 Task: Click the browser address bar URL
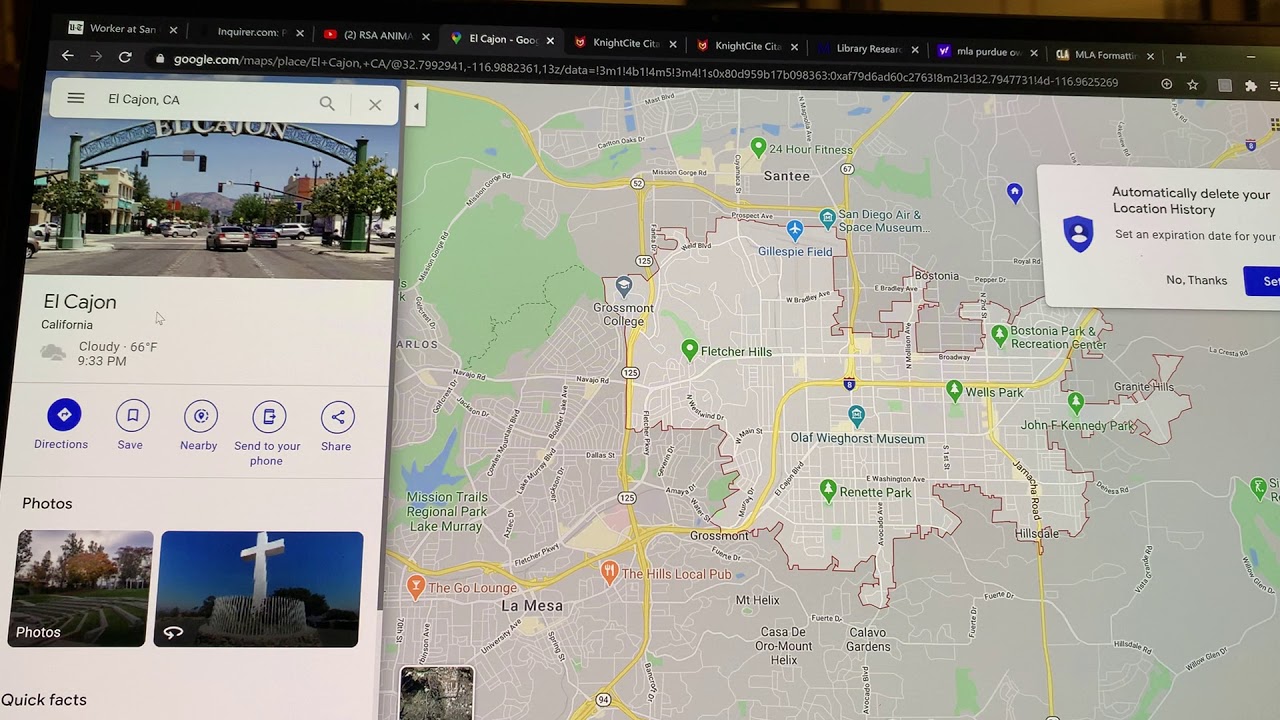(x=646, y=71)
